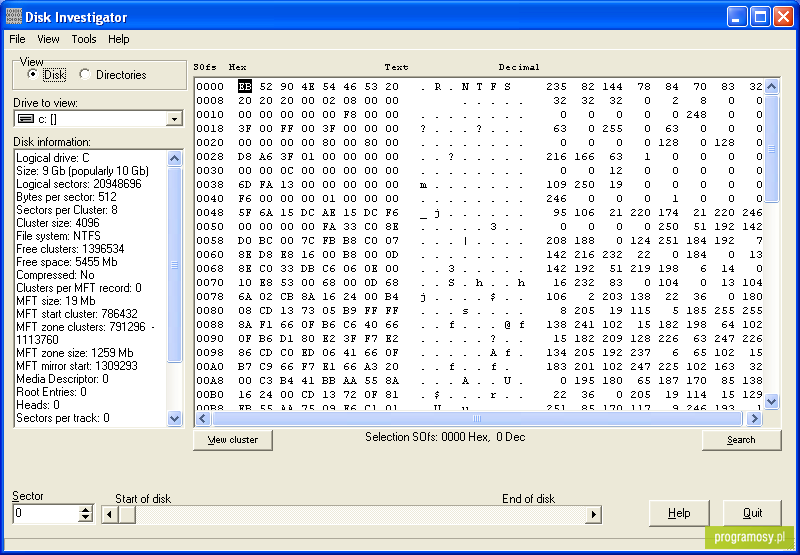
Task: Click Disk information scroll down arrow
Action: click(x=174, y=419)
